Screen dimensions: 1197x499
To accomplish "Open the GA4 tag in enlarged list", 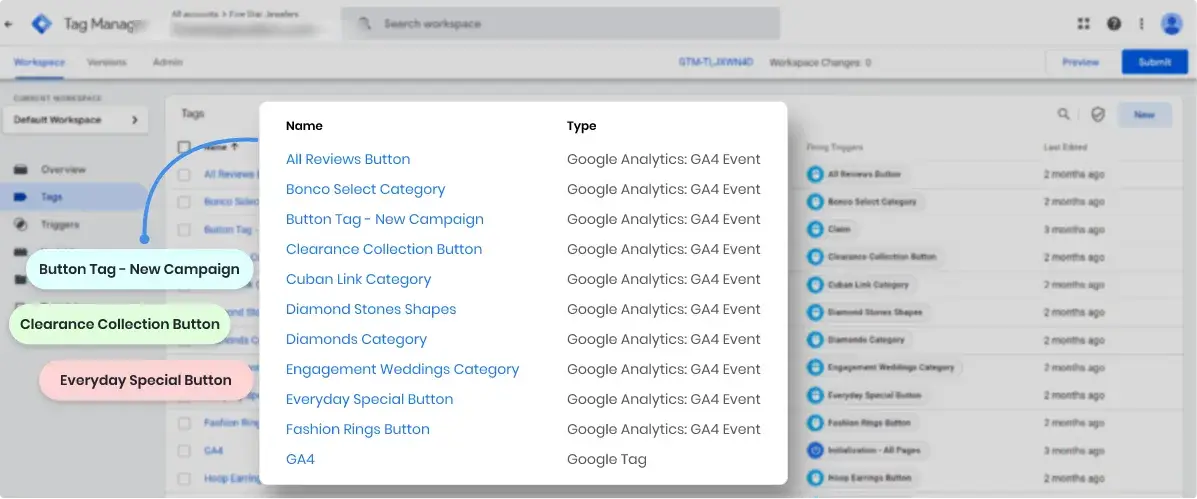I will 300,459.
